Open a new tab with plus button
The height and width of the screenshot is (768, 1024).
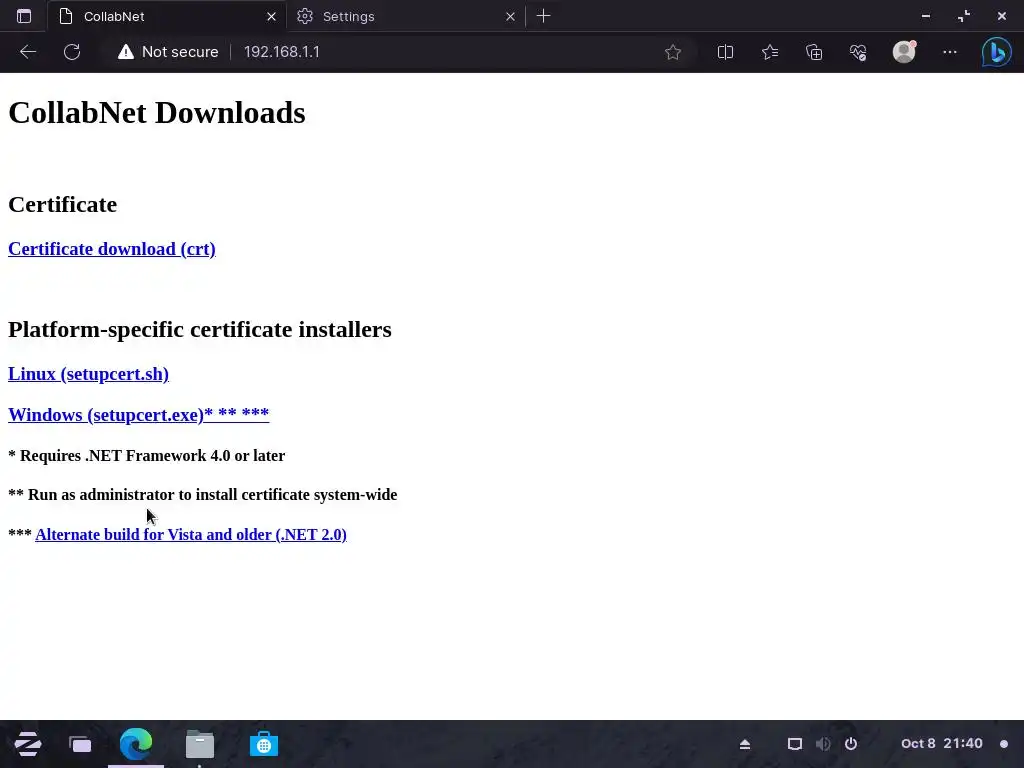tap(543, 16)
